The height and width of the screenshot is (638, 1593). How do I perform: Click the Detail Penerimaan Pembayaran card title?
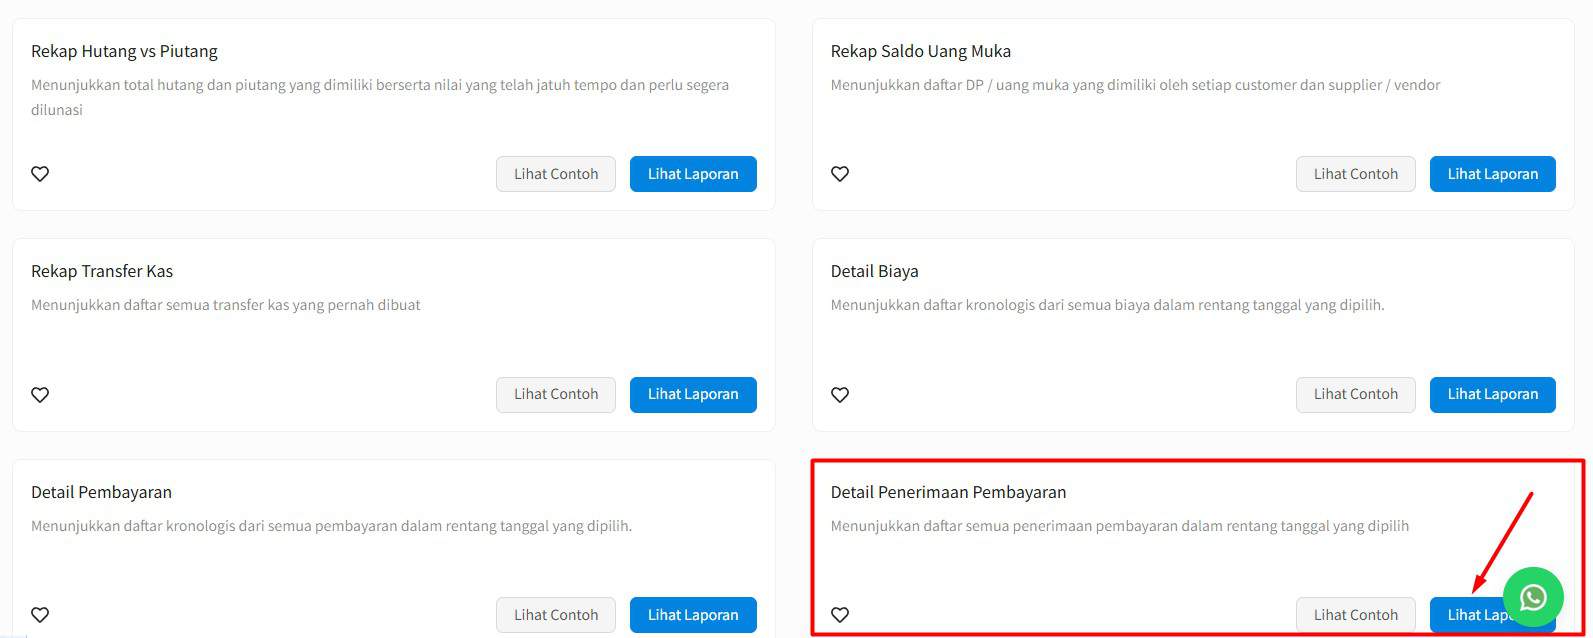tap(948, 492)
